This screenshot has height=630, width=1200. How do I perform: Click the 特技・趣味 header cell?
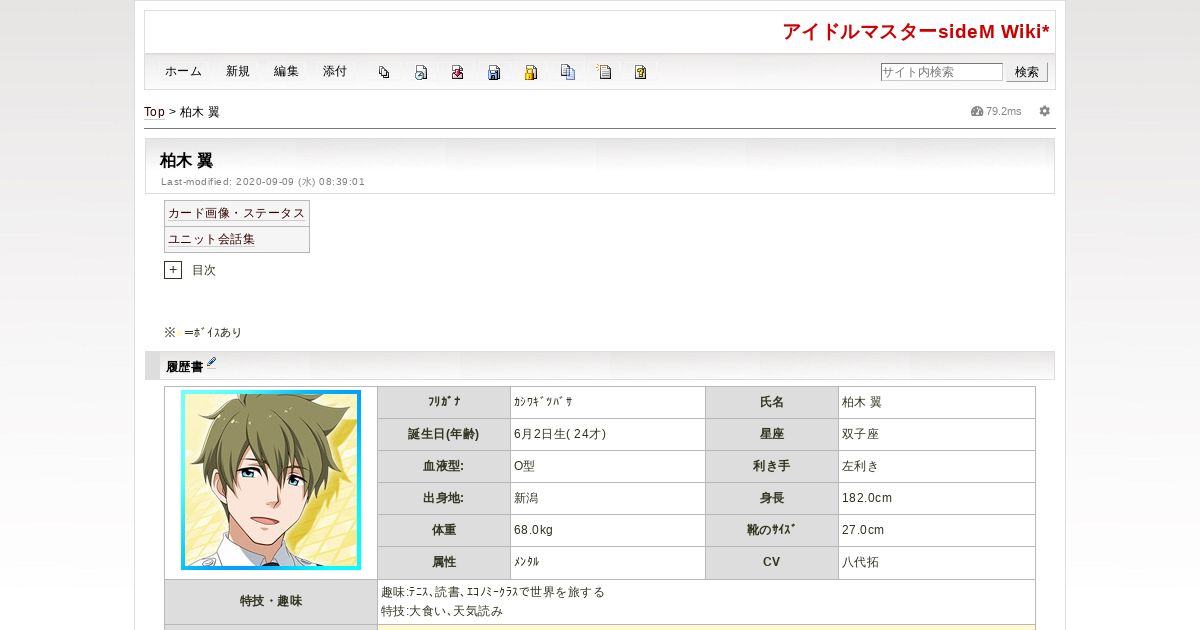pyautogui.click(x=271, y=602)
